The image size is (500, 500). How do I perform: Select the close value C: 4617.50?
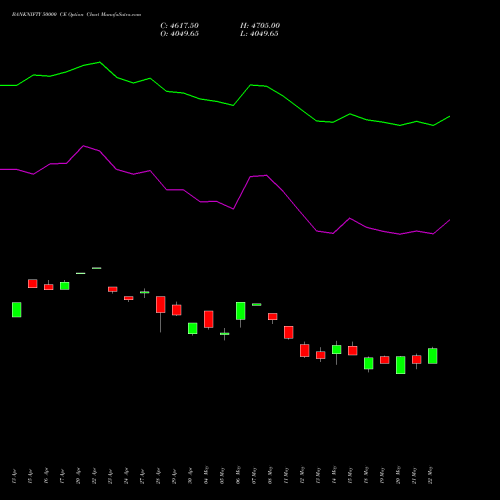[179, 26]
